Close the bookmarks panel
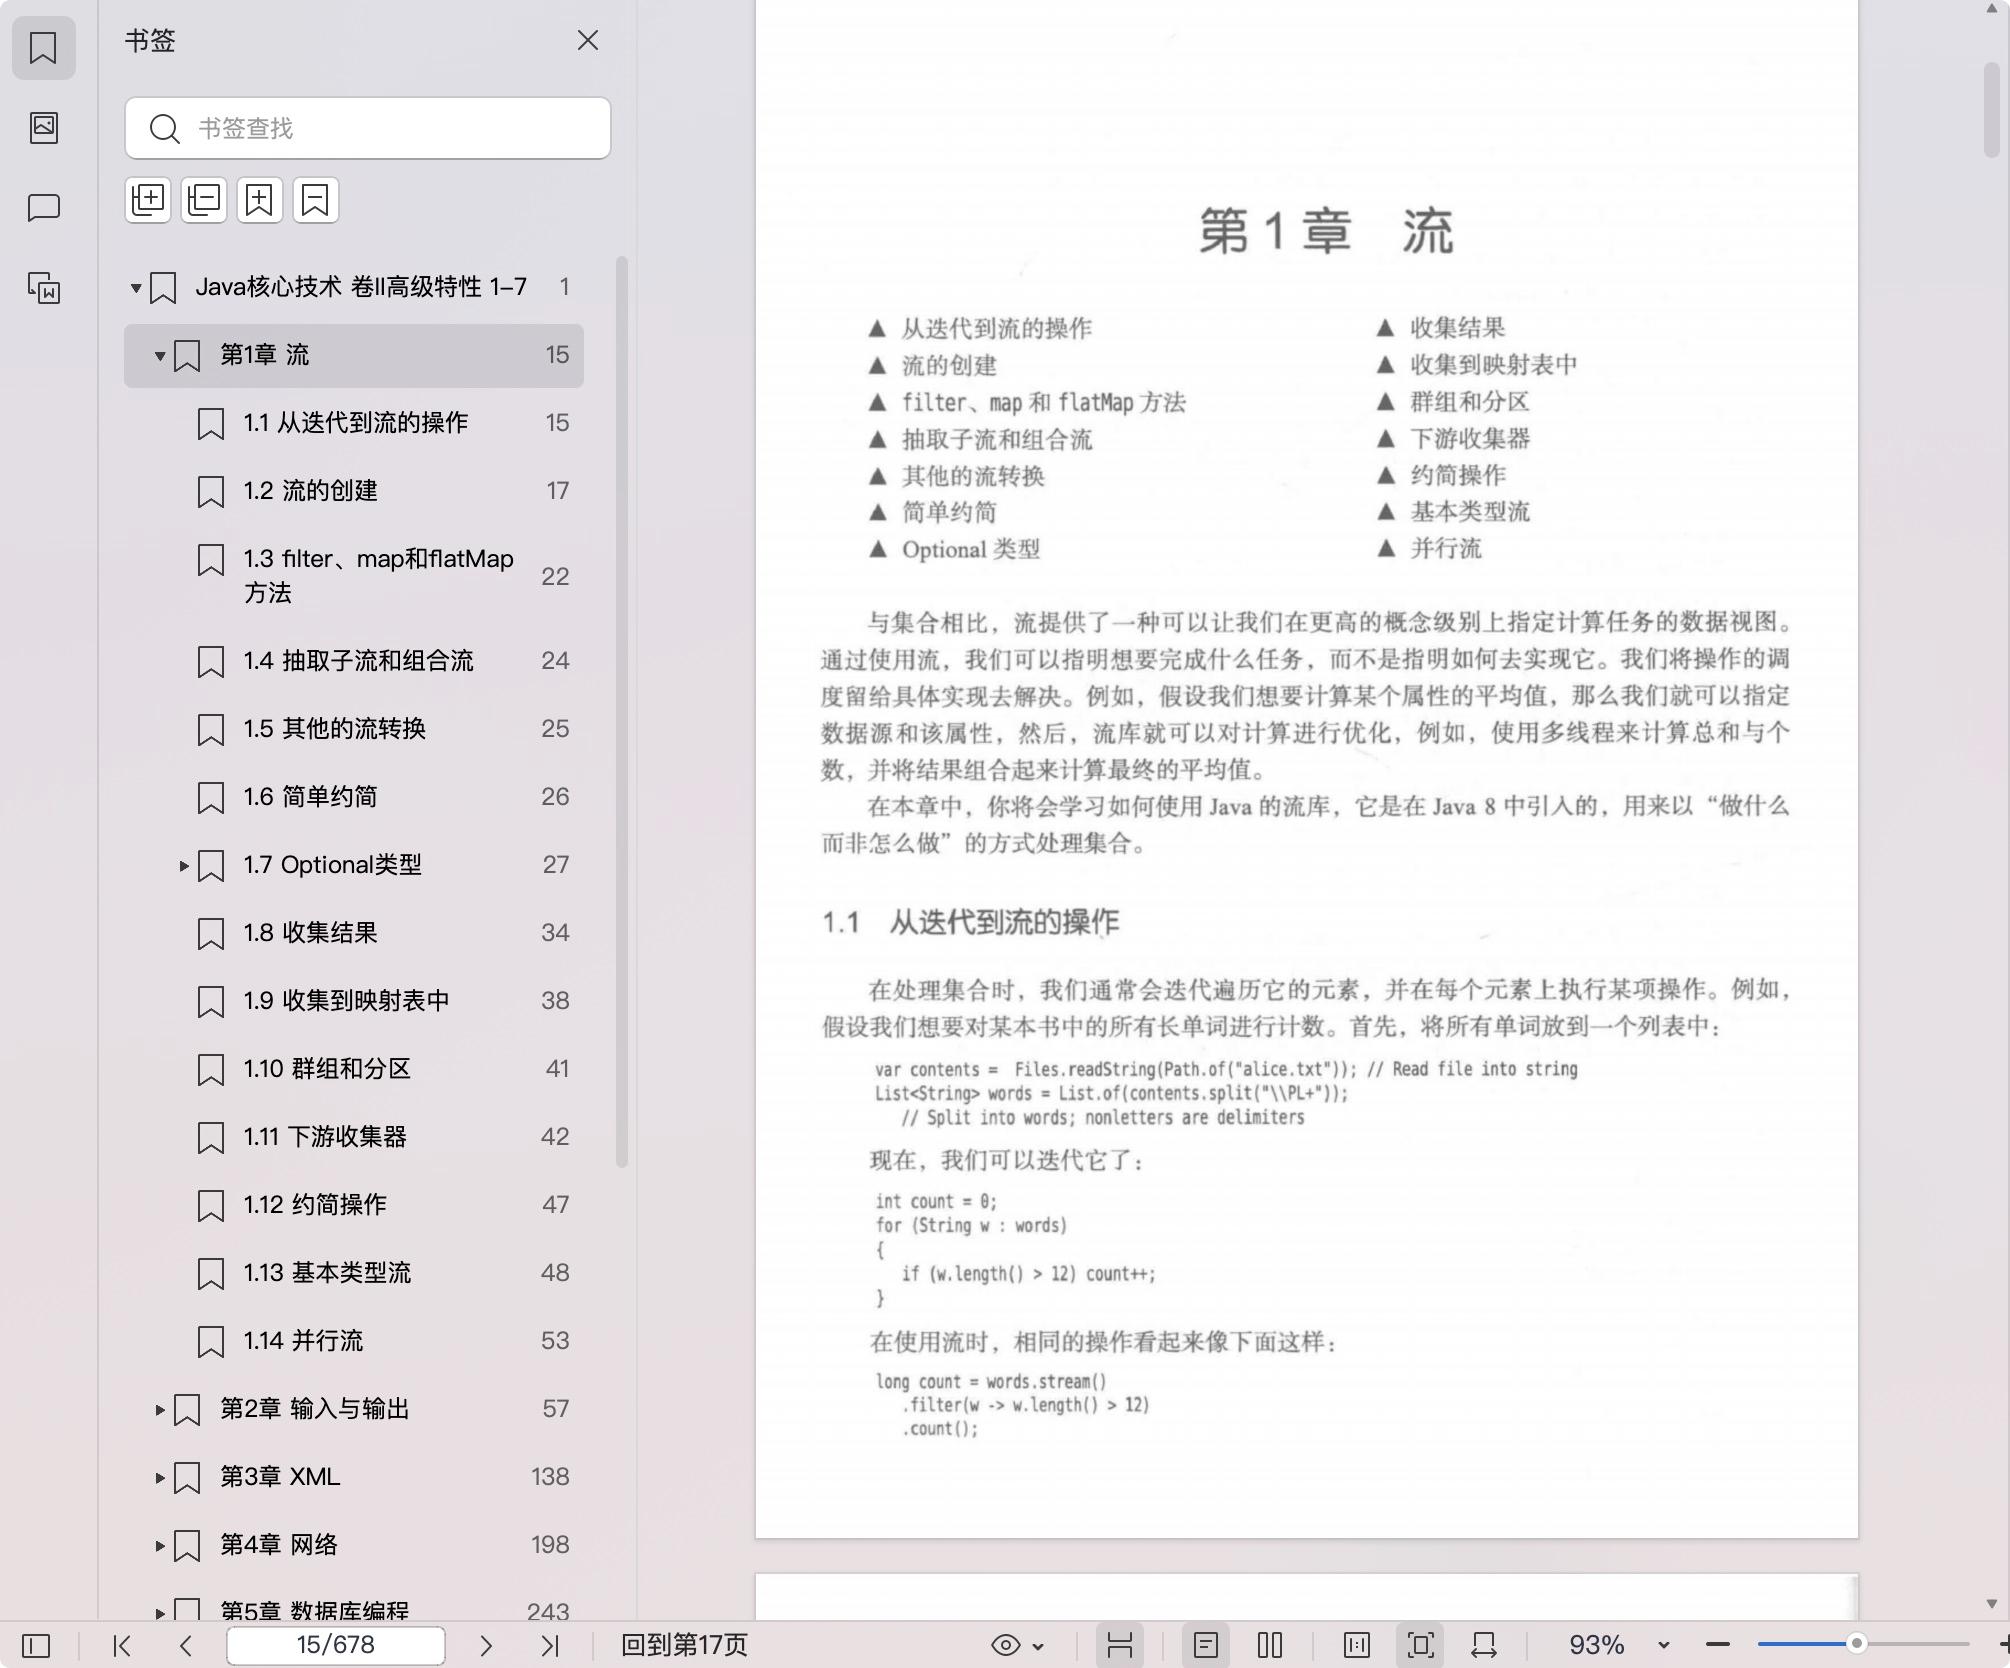2010x1668 pixels. 588,40
